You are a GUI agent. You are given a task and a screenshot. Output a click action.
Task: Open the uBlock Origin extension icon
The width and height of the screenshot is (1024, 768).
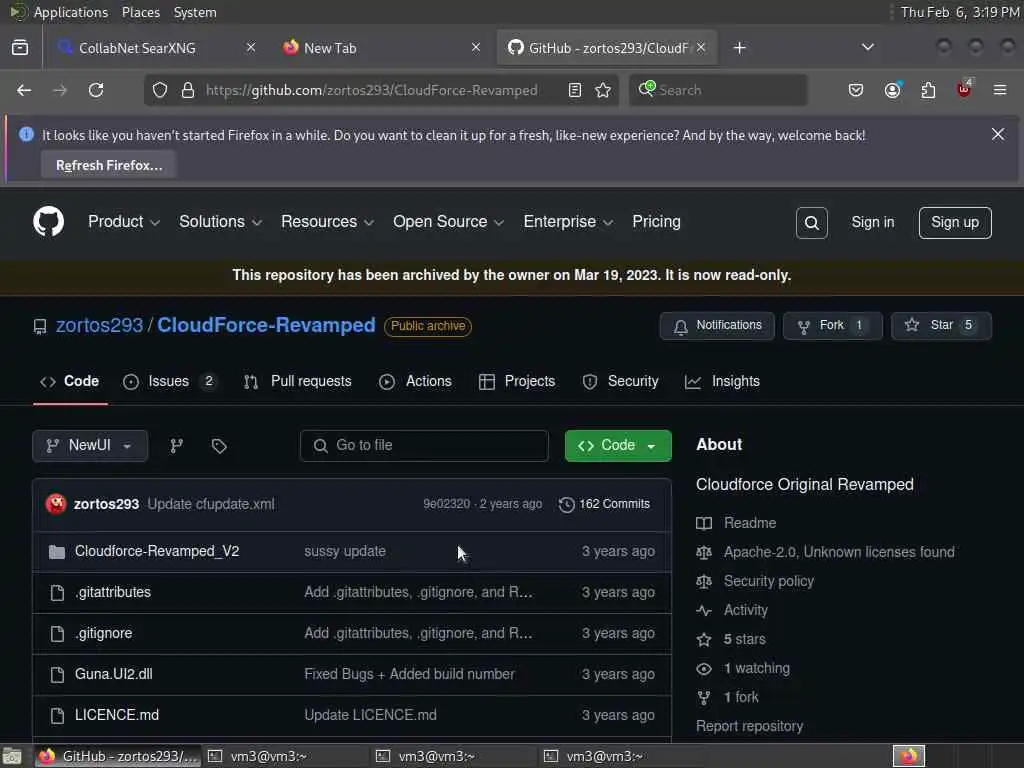pyautogui.click(x=964, y=89)
